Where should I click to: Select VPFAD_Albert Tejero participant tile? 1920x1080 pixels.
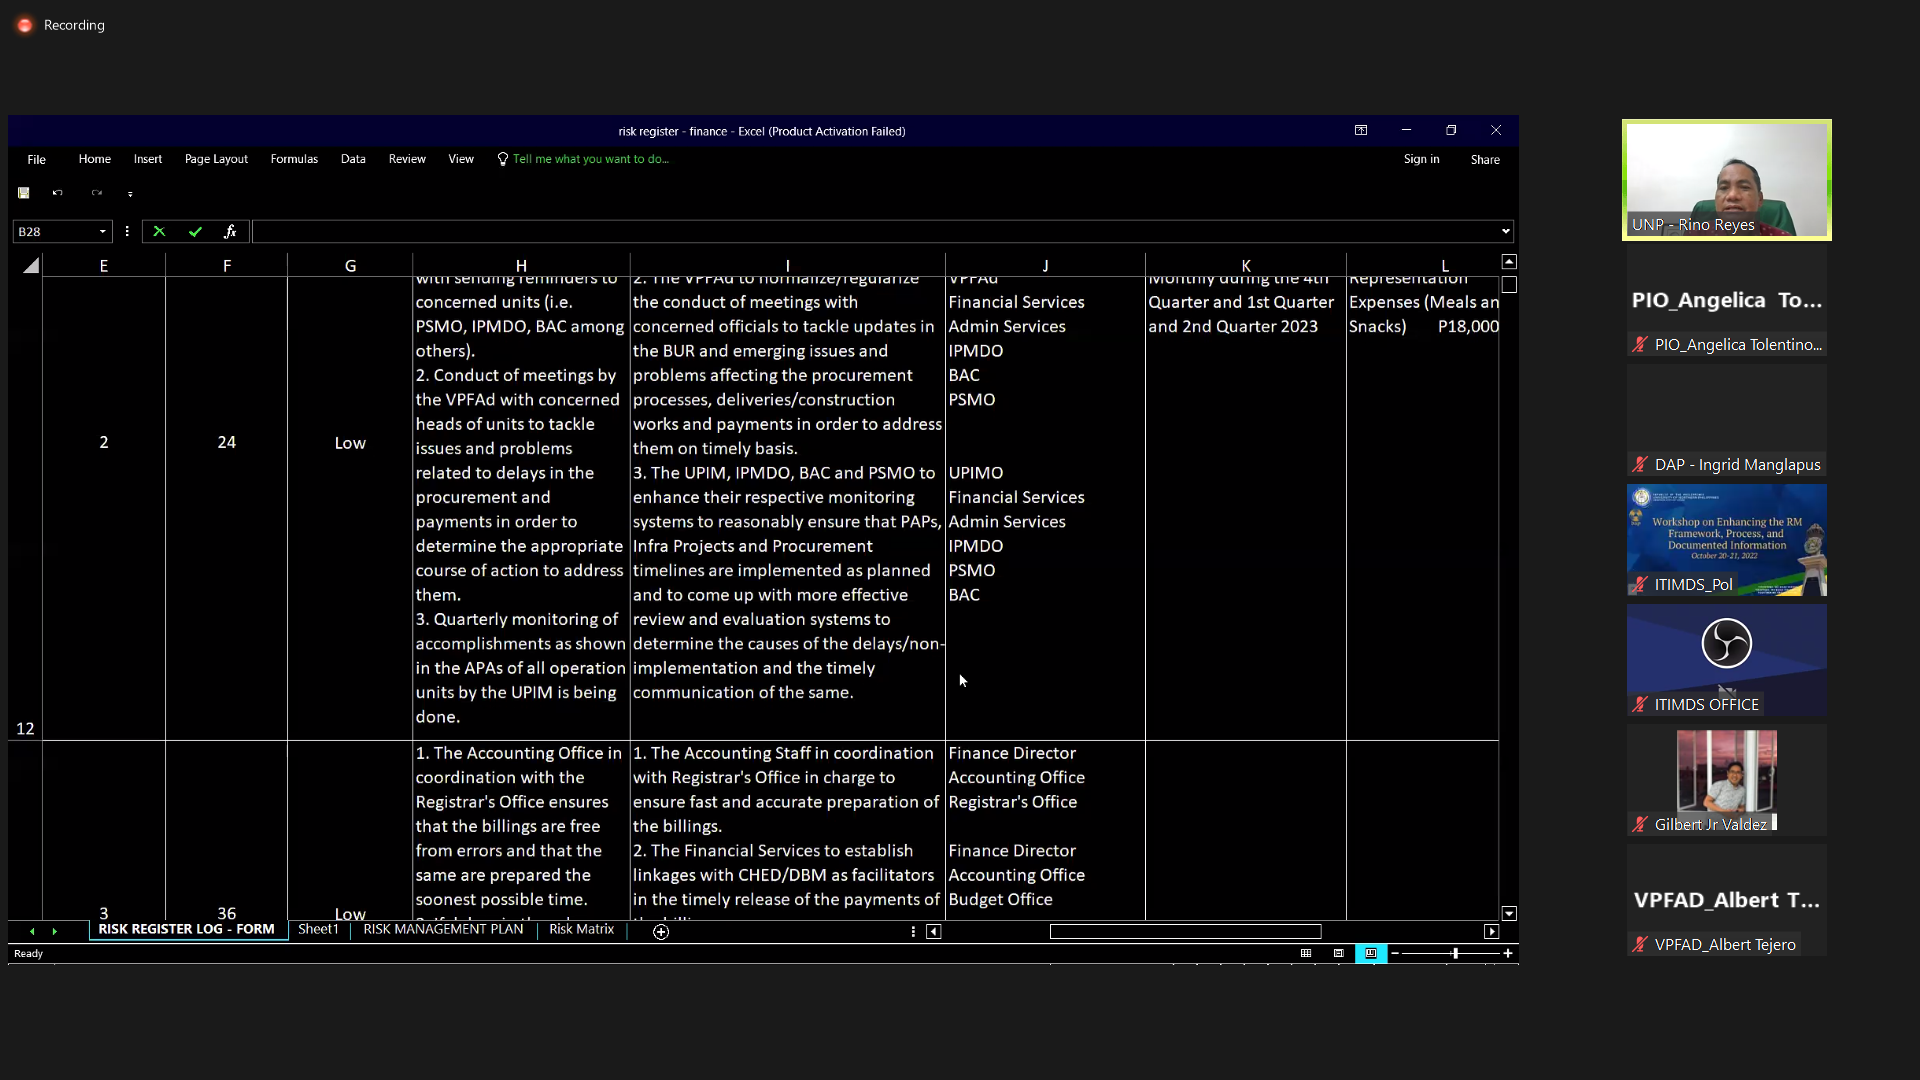click(x=1726, y=900)
